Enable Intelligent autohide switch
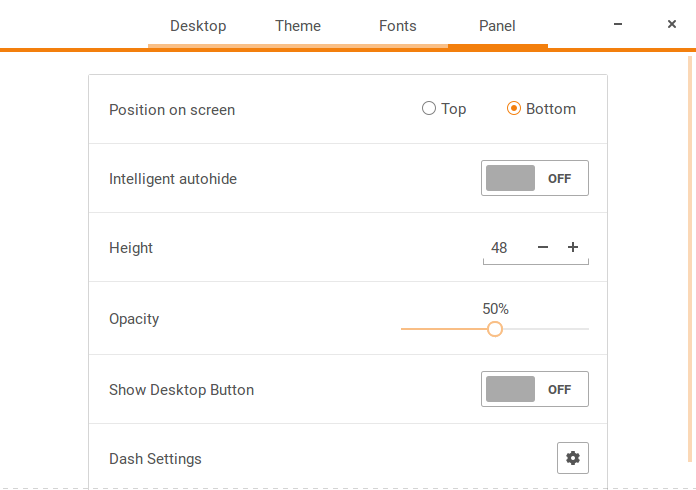This screenshot has height=490, width=696. 535,178
